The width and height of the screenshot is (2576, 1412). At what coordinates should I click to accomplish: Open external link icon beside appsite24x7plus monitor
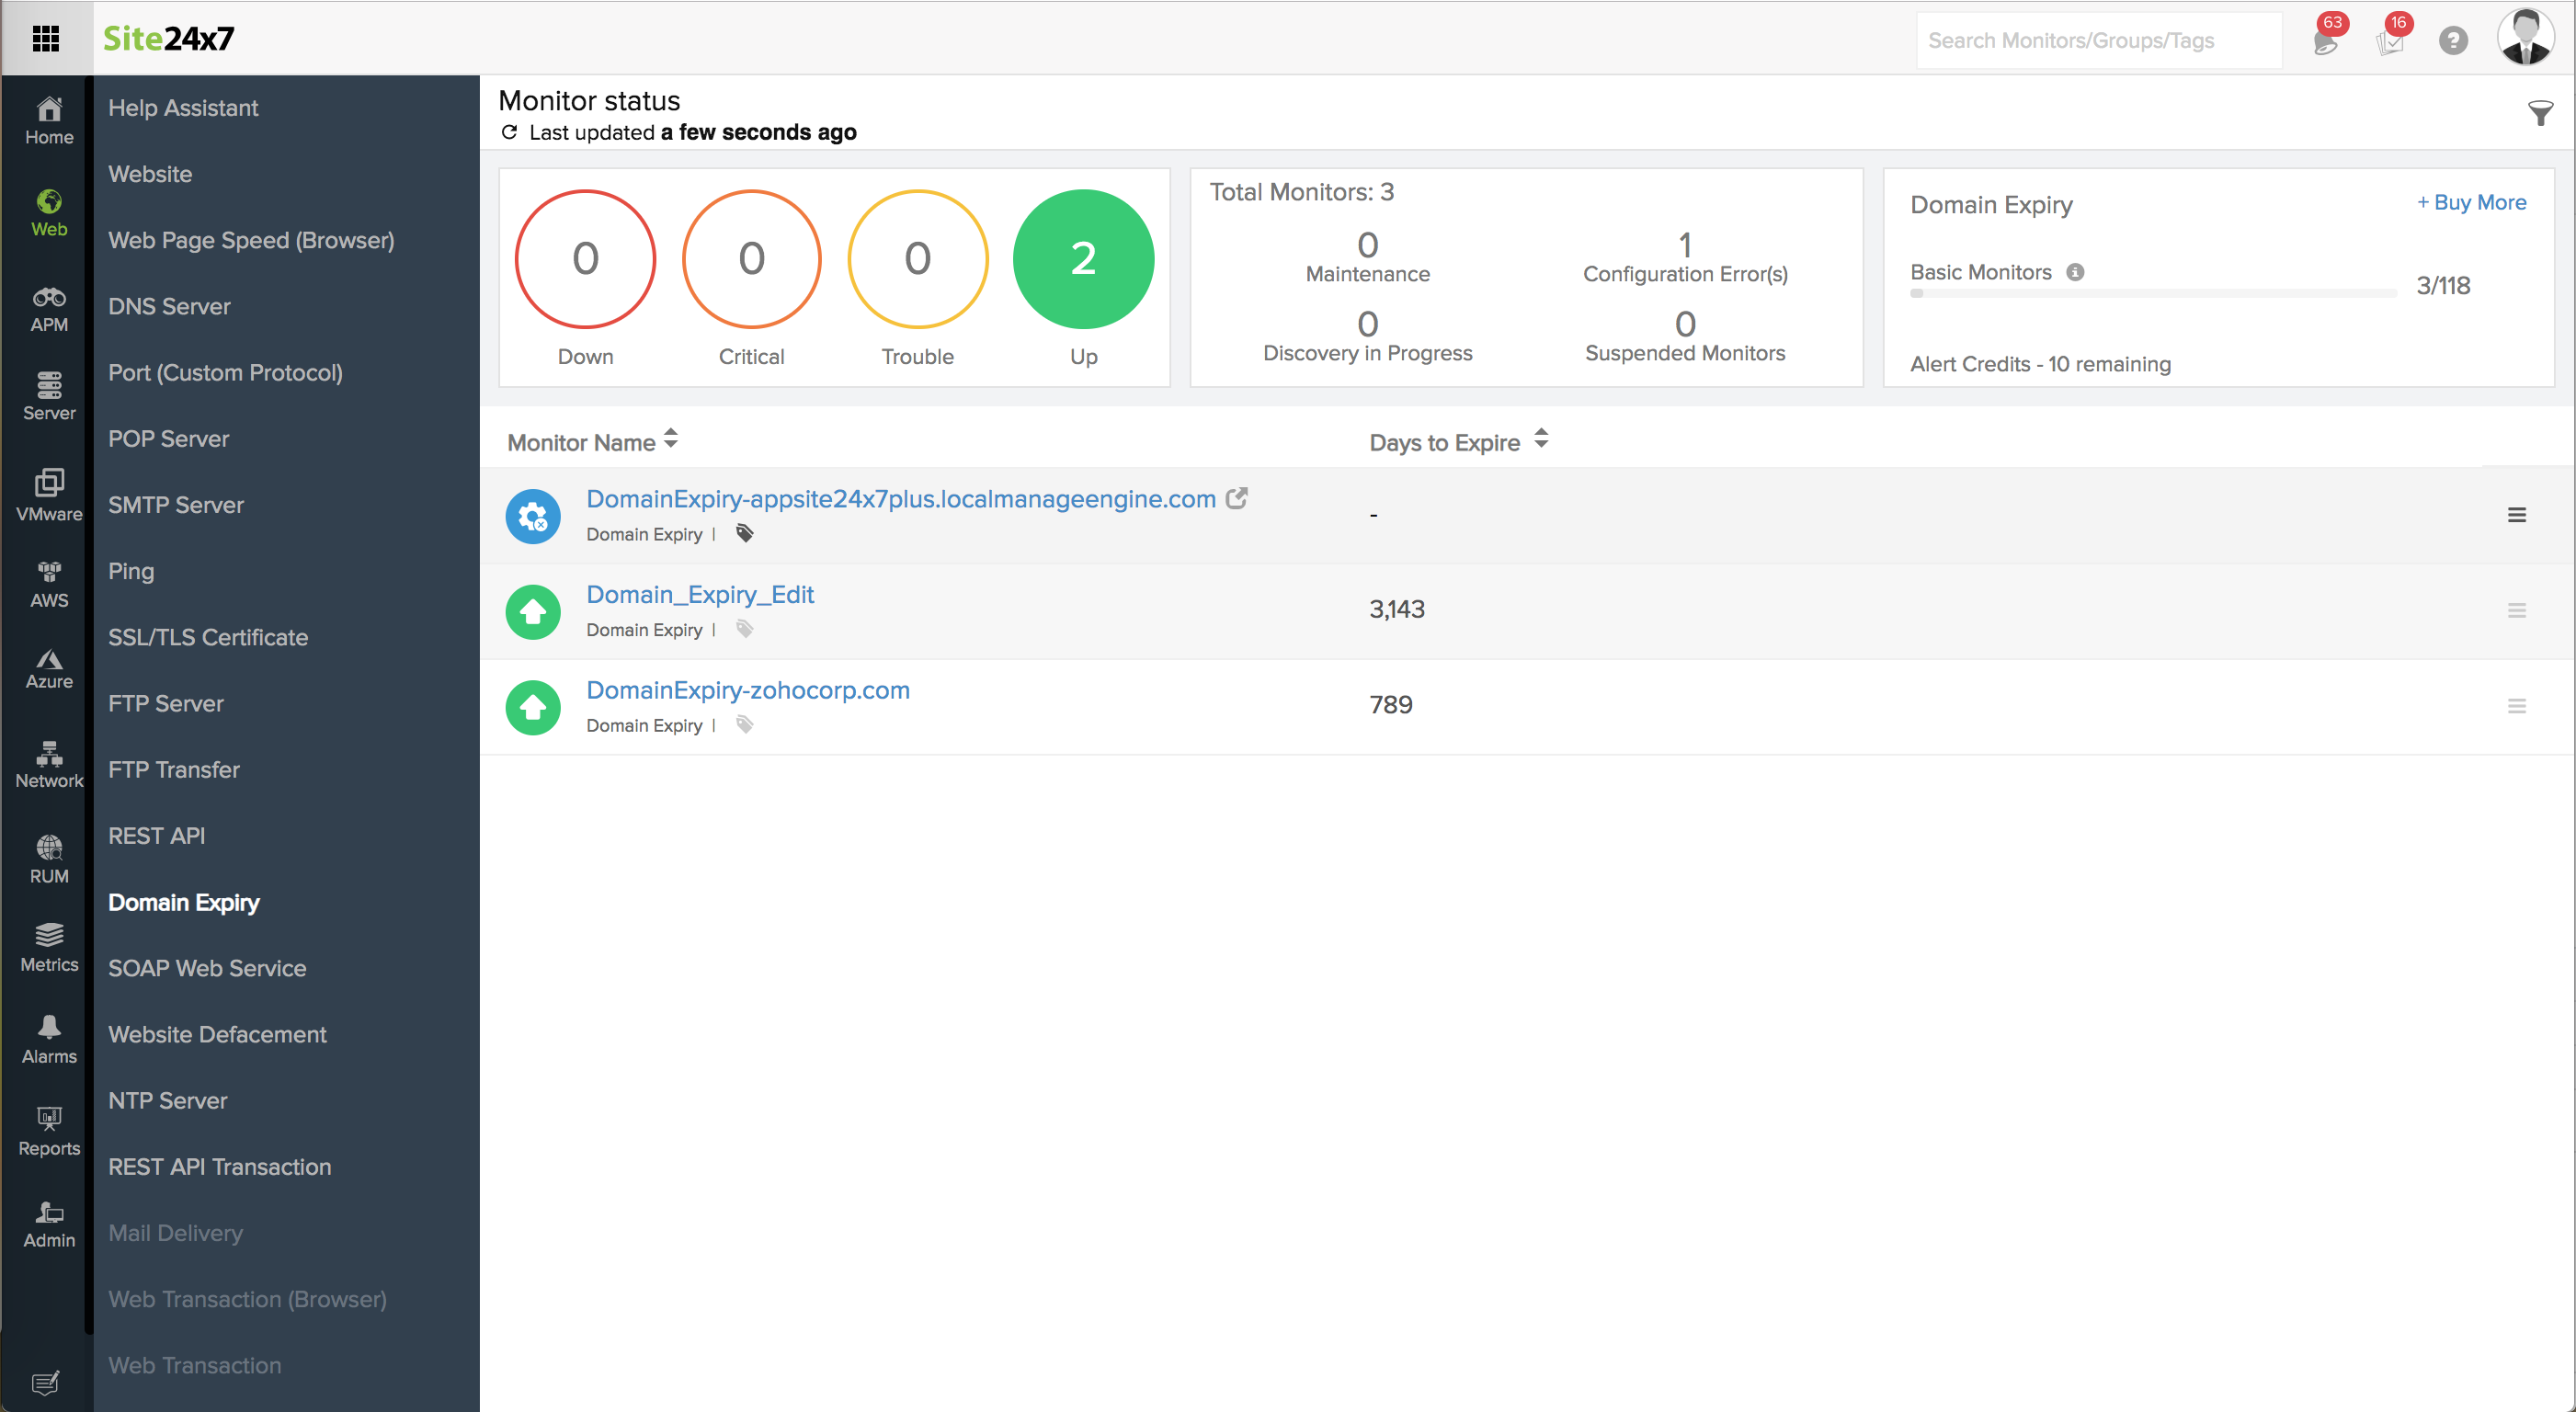click(1237, 498)
